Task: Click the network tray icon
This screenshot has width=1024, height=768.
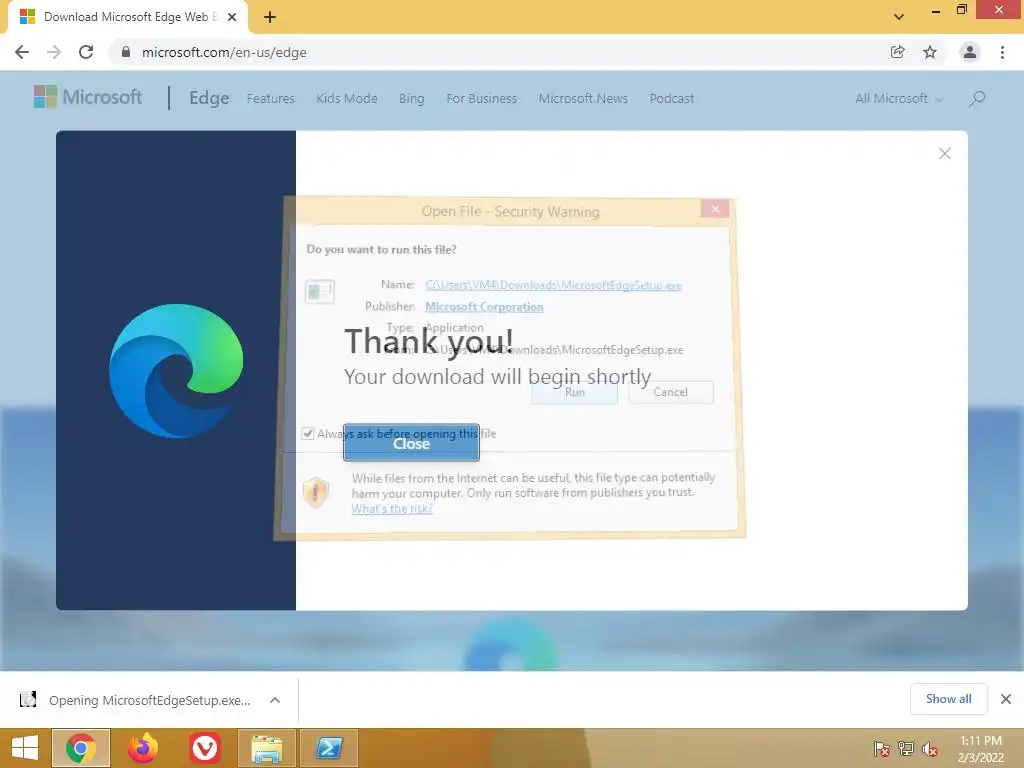Action: pyautogui.click(x=906, y=748)
